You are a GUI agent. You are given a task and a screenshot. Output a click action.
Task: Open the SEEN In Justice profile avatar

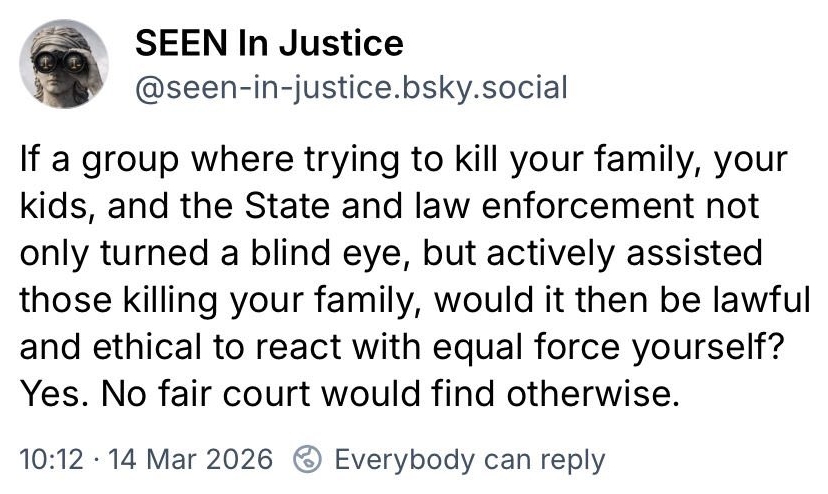pos(64,65)
